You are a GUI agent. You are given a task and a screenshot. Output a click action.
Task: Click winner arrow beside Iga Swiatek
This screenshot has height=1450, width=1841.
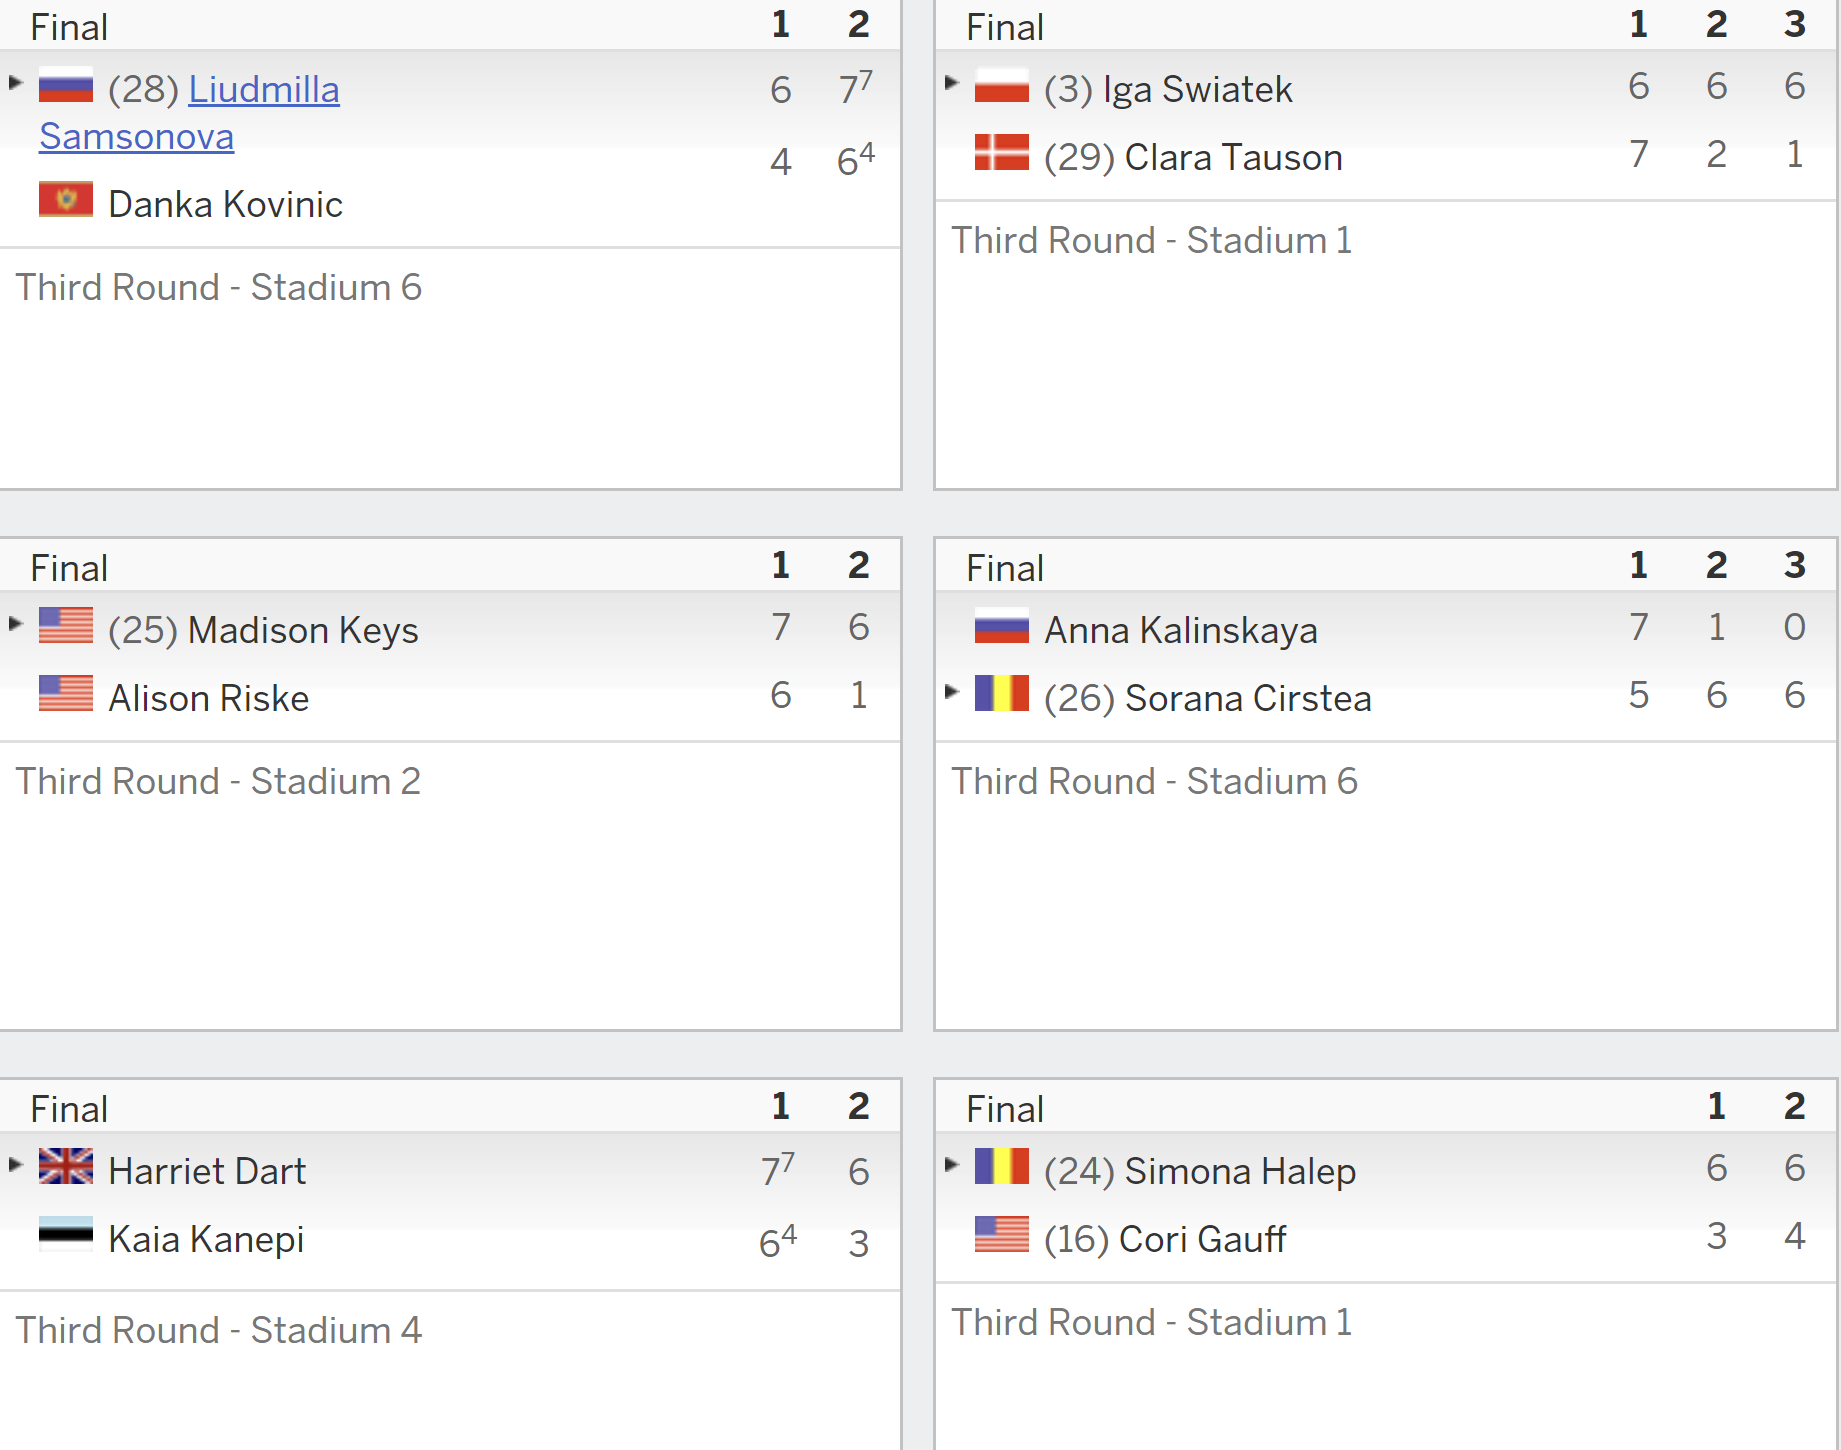[x=951, y=83]
